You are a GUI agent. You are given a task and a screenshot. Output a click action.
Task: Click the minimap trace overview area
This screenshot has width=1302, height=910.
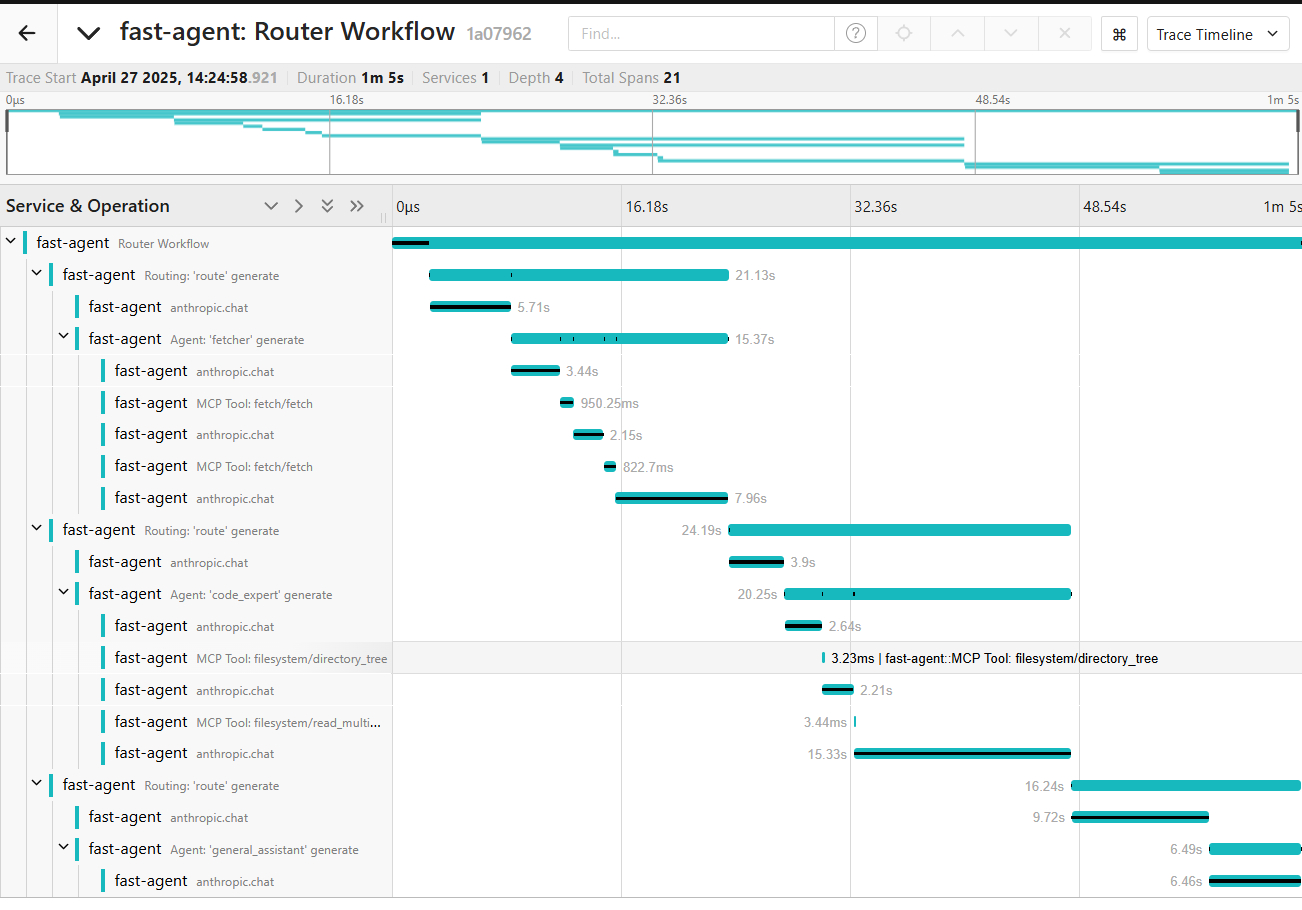[650, 140]
